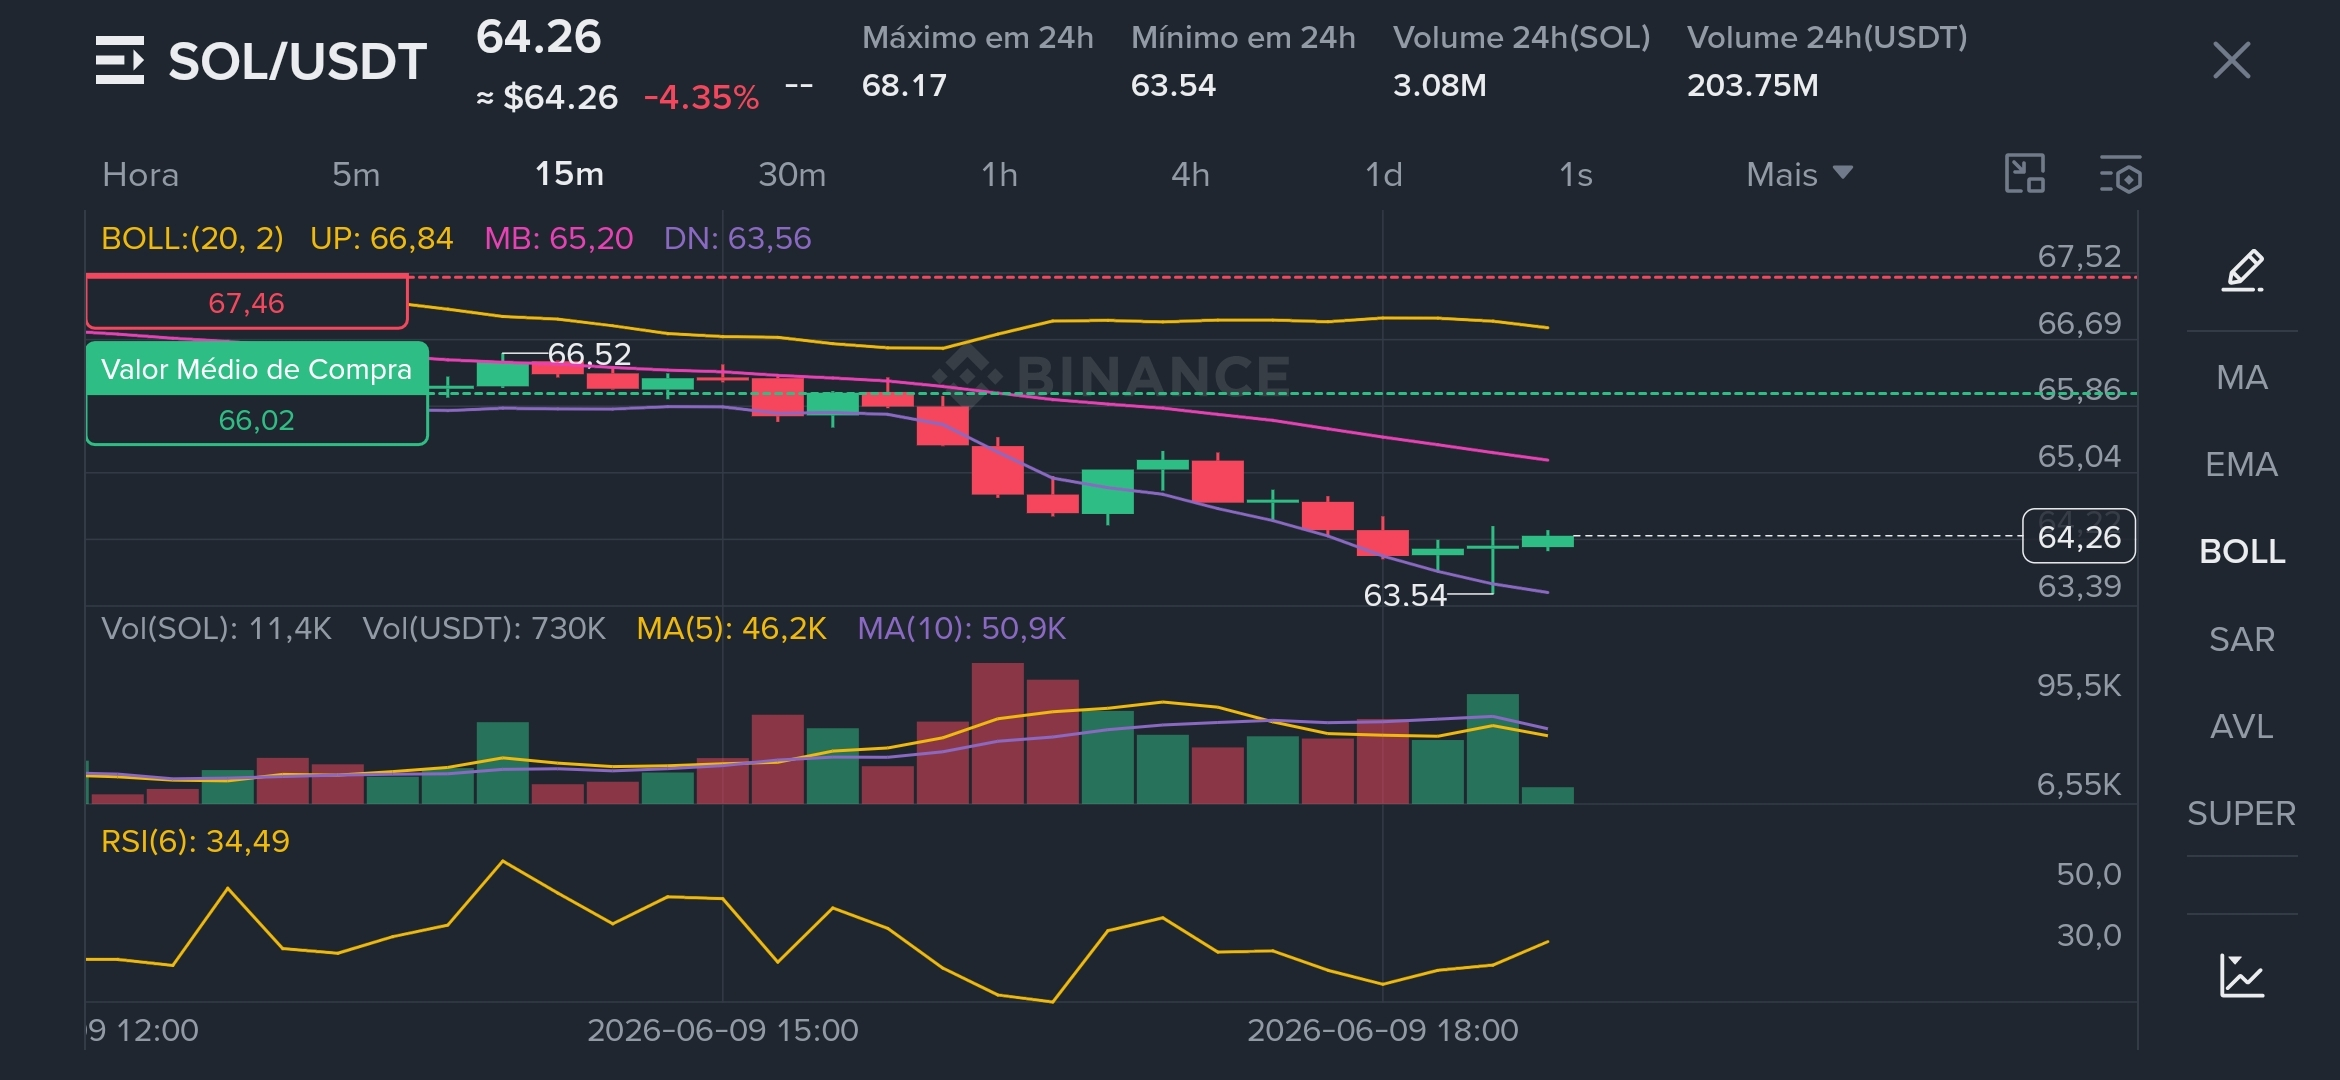The image size is (2340, 1080).
Task: Tap the Vol(SOL): 11,4K label
Action: point(216,629)
